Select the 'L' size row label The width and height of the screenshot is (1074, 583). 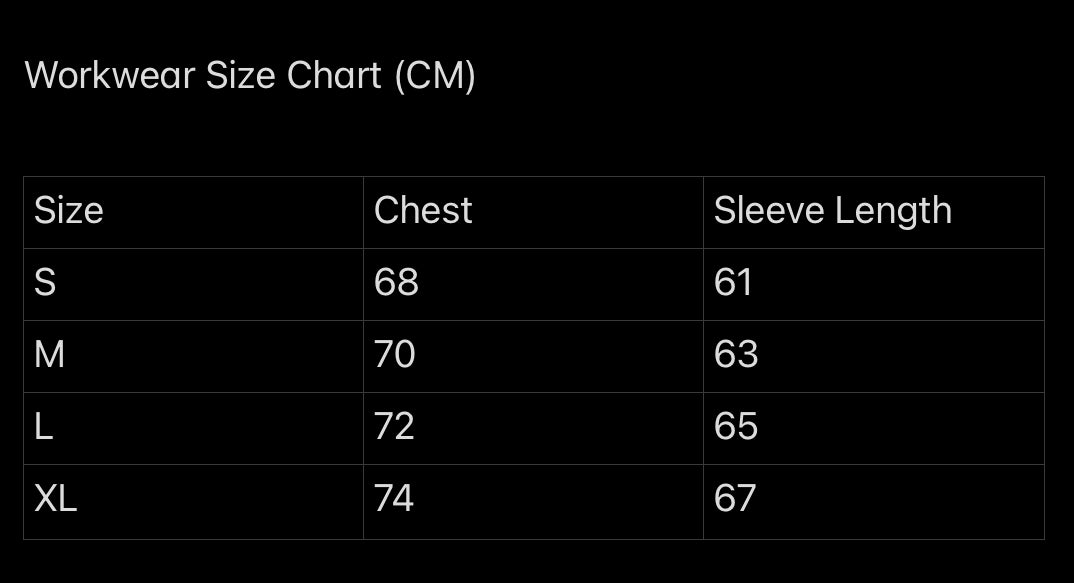(x=43, y=427)
